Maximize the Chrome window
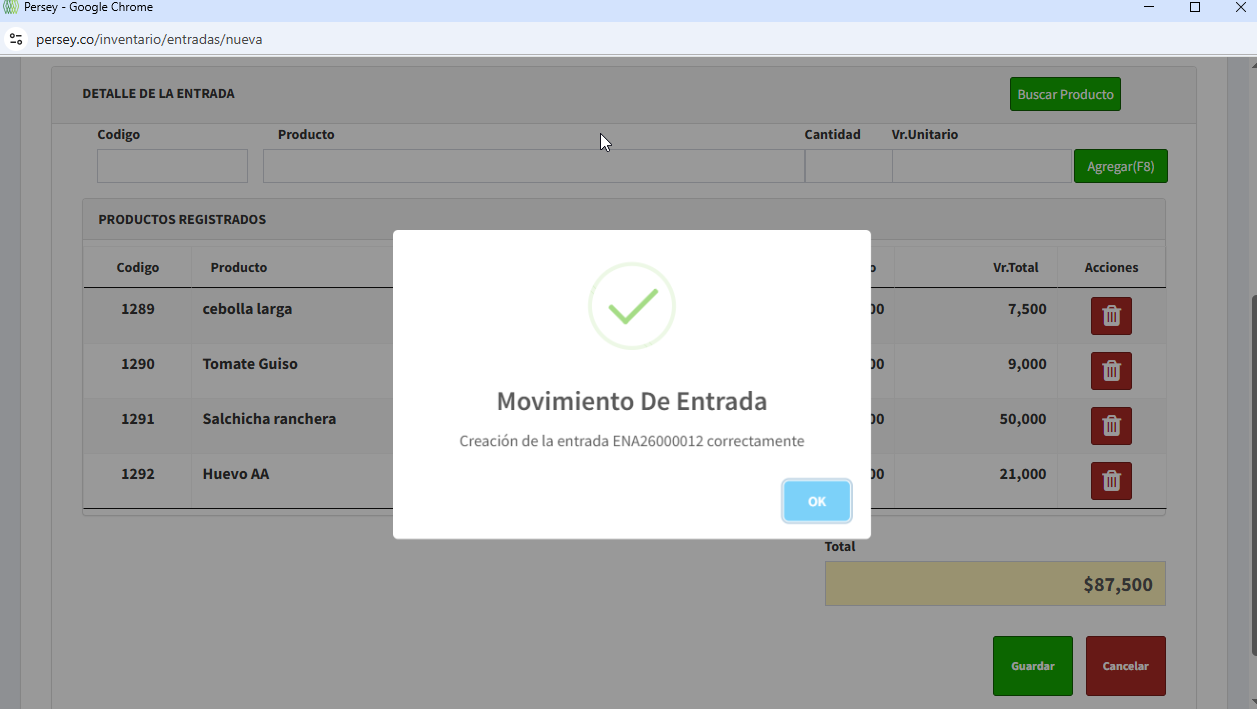The height and width of the screenshot is (709, 1257). tap(1194, 7)
